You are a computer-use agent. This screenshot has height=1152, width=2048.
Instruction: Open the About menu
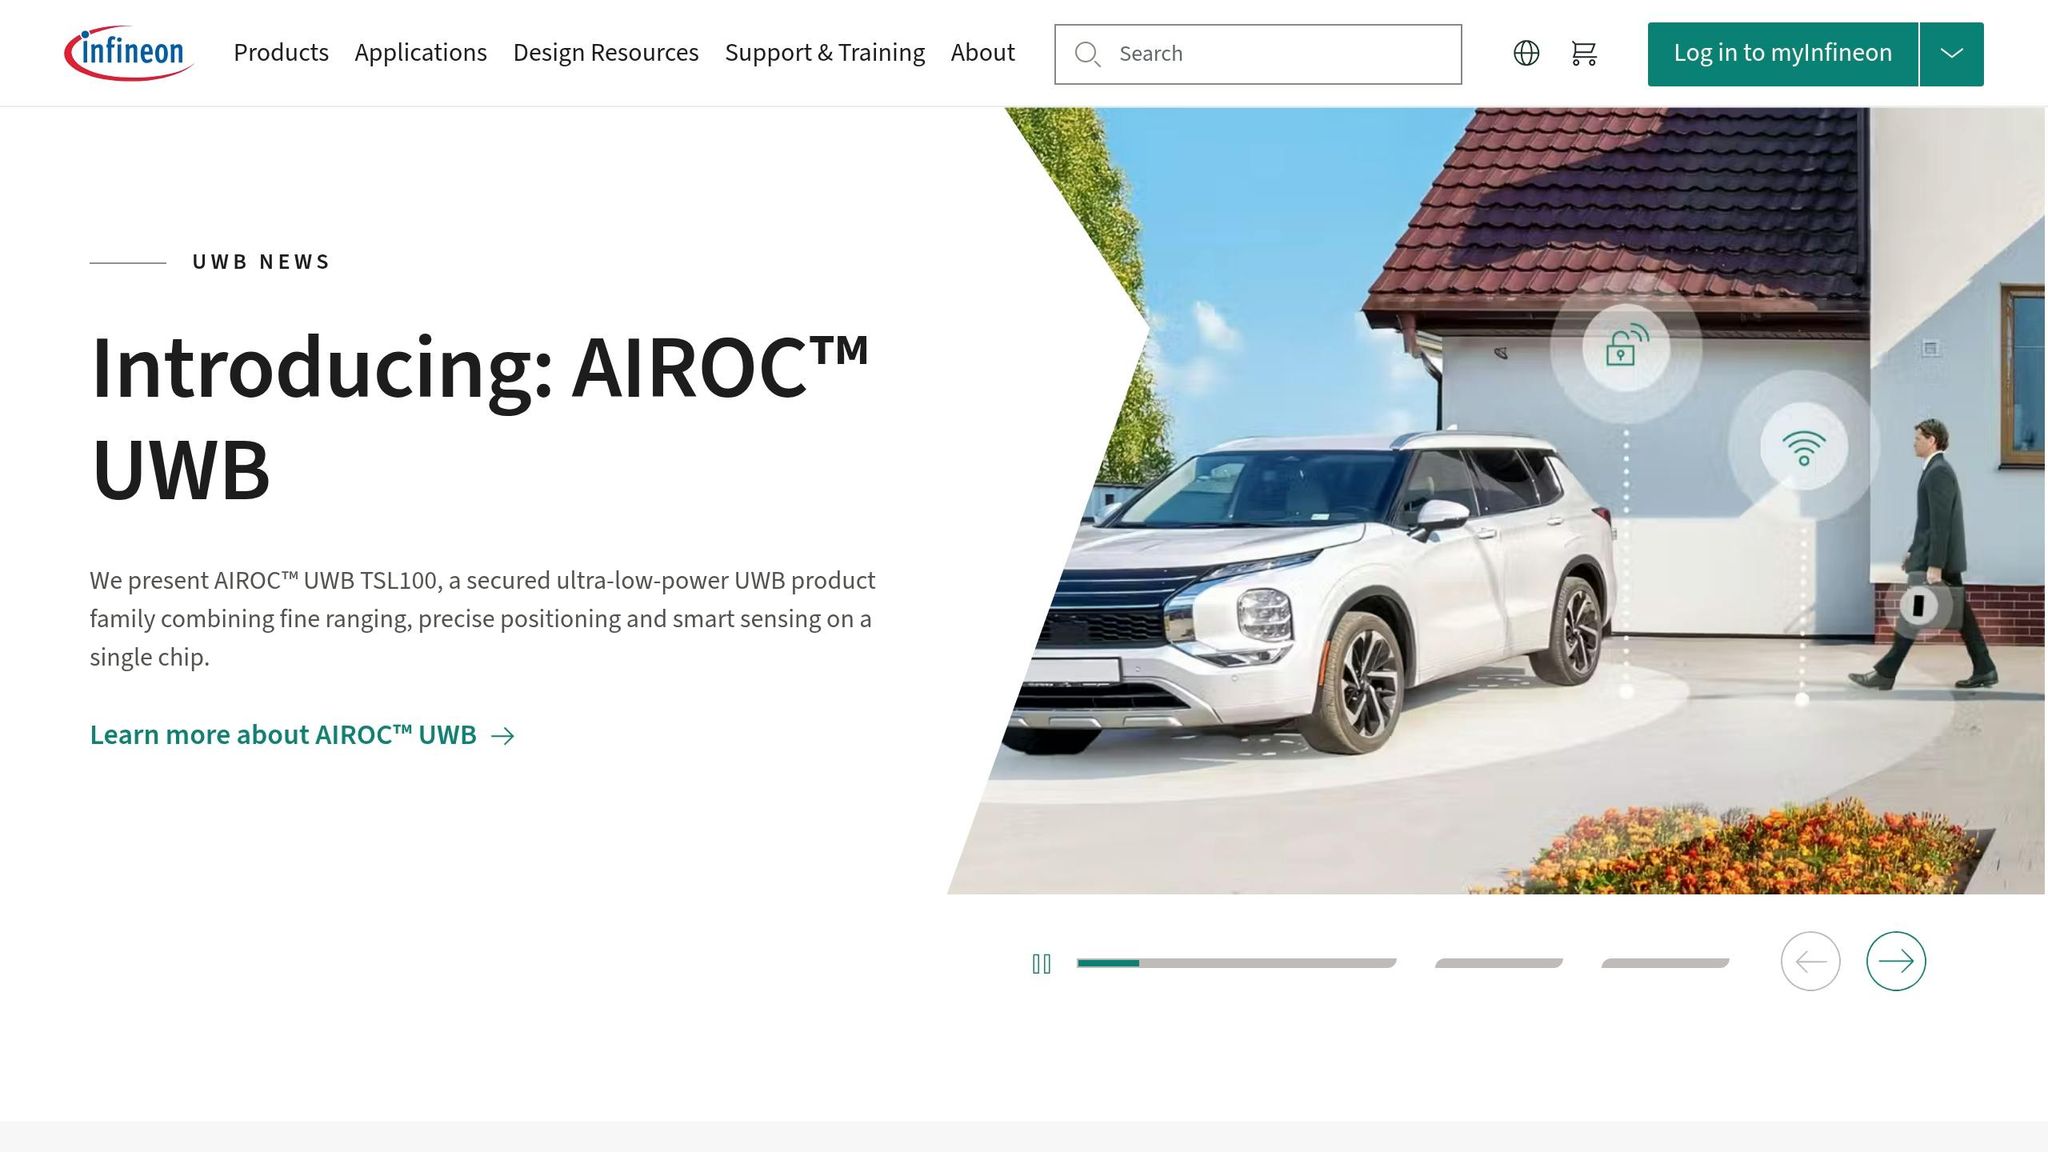point(983,53)
